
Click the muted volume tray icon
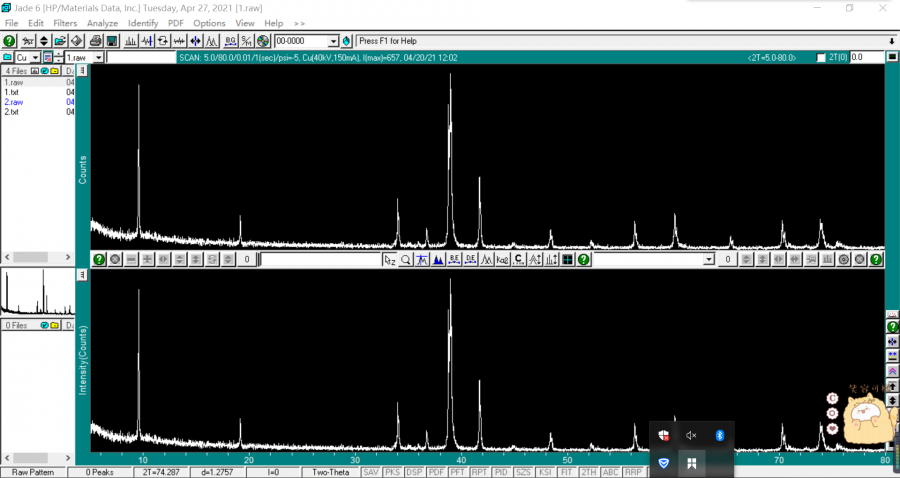pos(691,435)
